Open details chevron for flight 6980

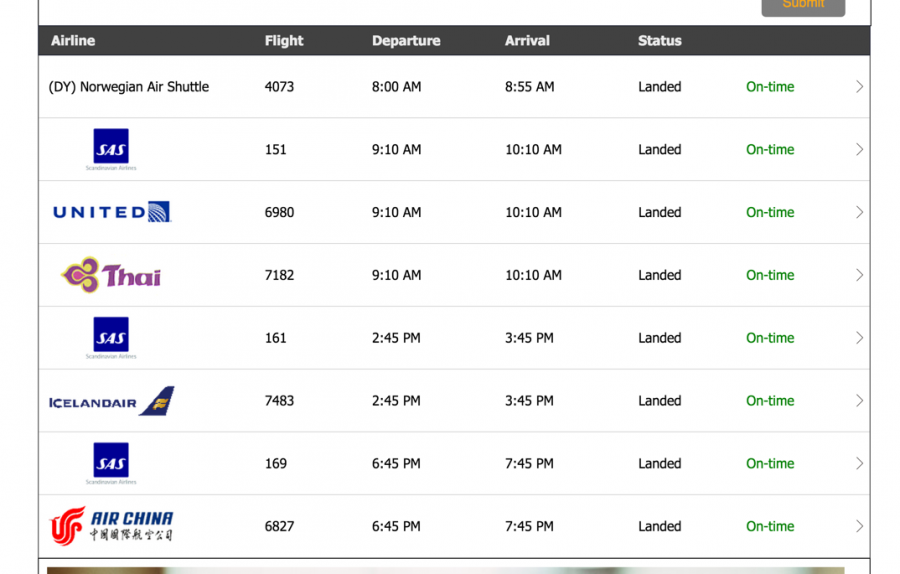[x=859, y=212]
